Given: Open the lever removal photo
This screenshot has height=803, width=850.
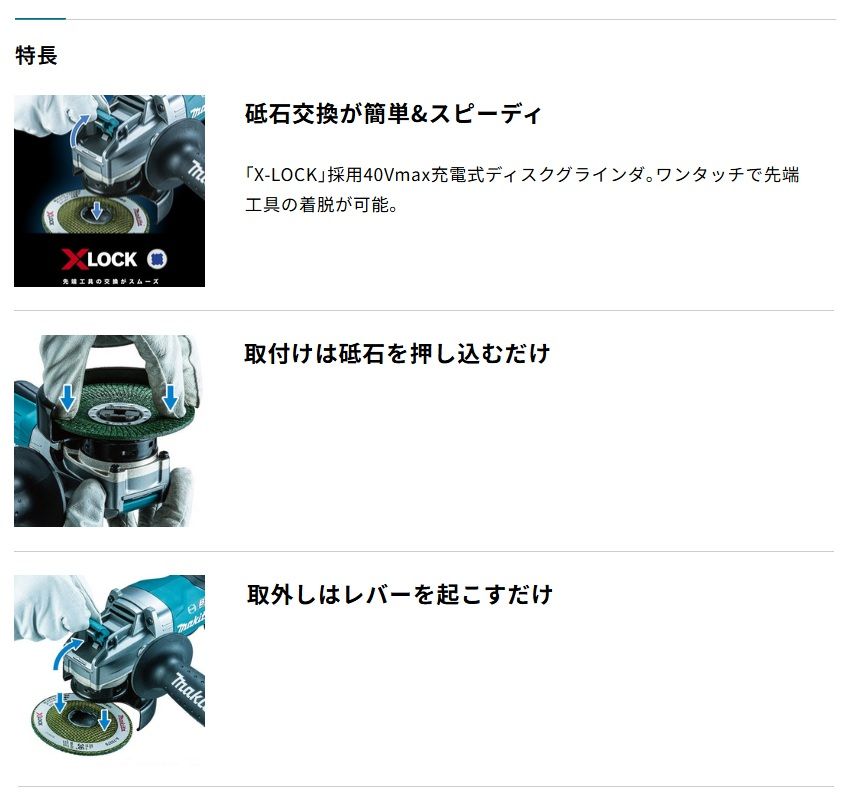Looking at the screenshot, I should [110, 671].
